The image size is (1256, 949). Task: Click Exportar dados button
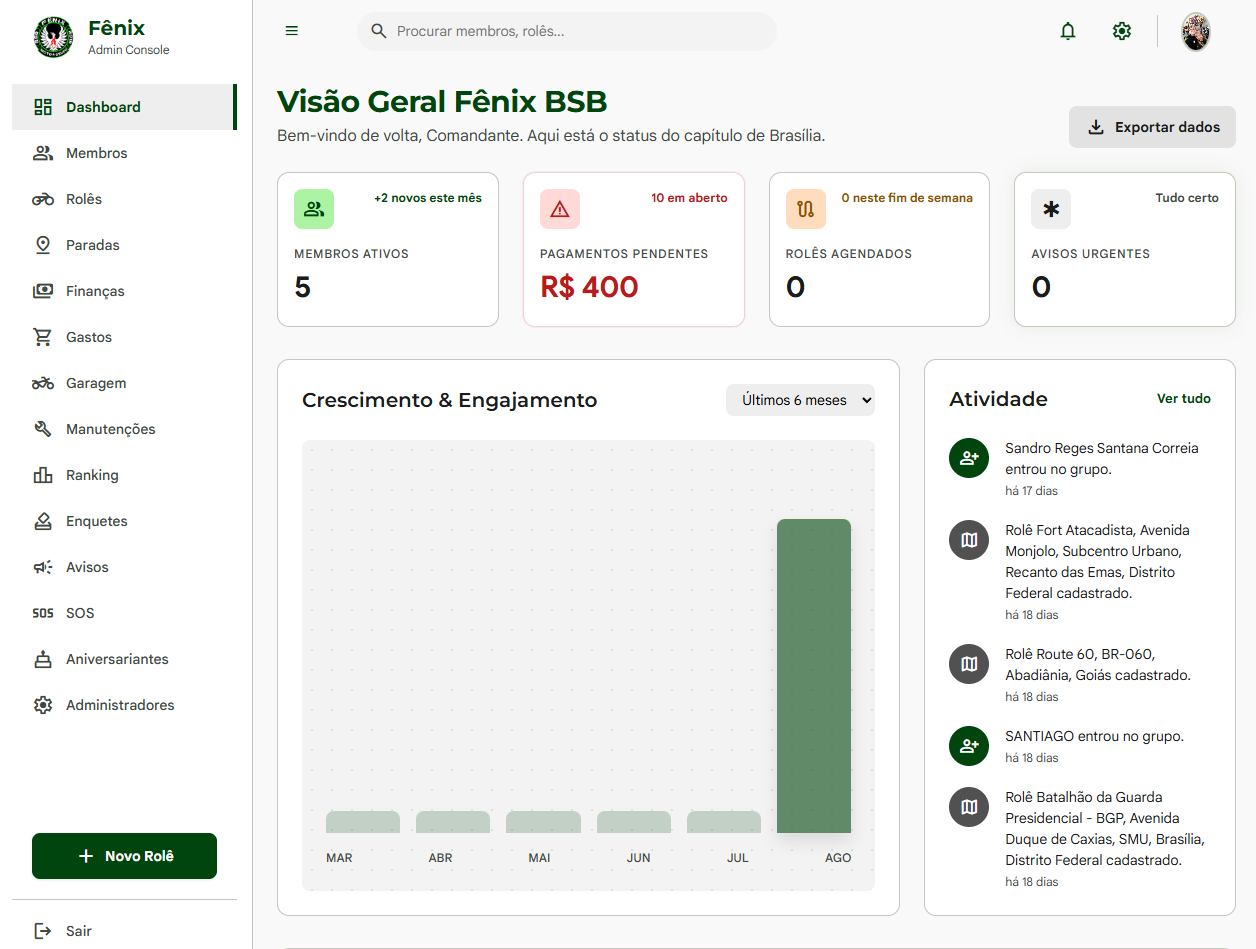coord(1152,127)
